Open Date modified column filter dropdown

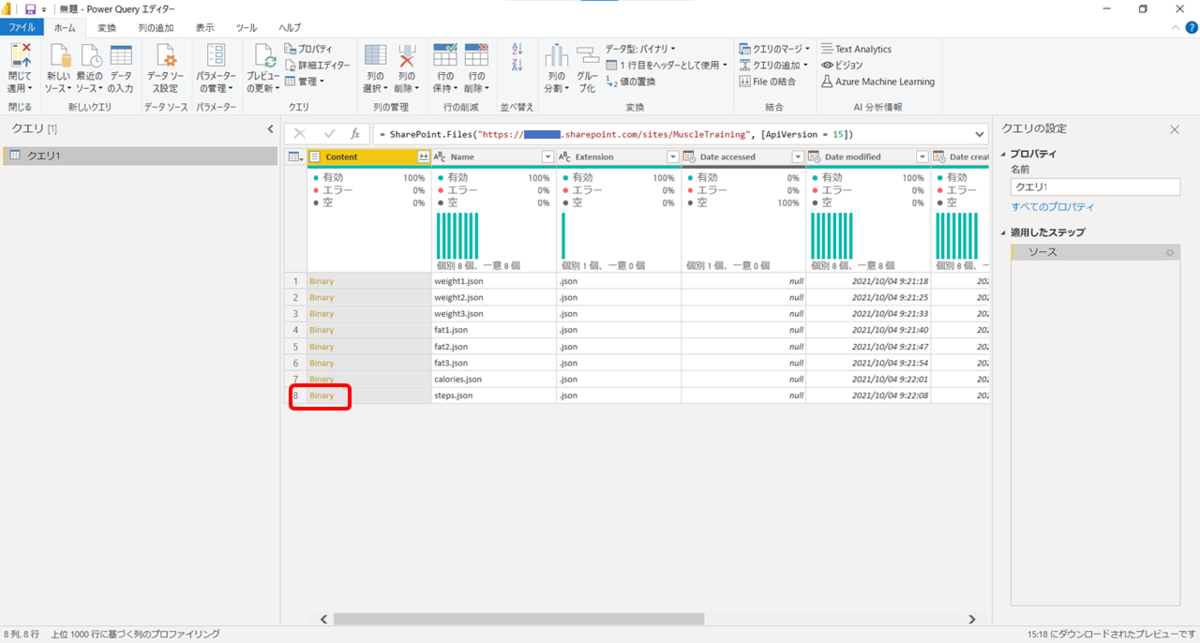pos(922,157)
